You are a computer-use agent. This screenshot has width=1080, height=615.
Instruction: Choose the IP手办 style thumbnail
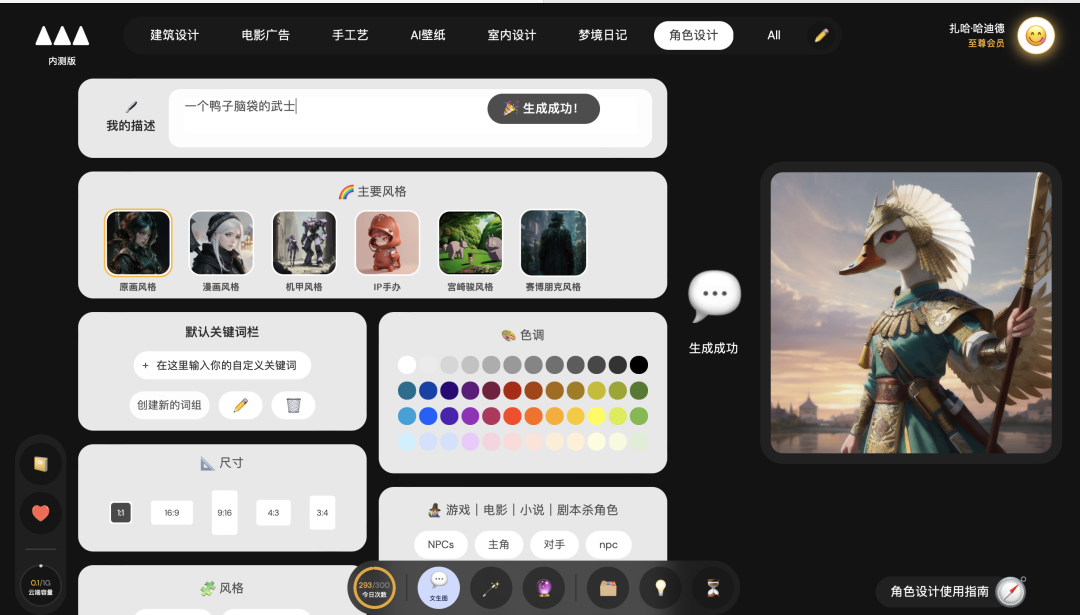(387, 243)
